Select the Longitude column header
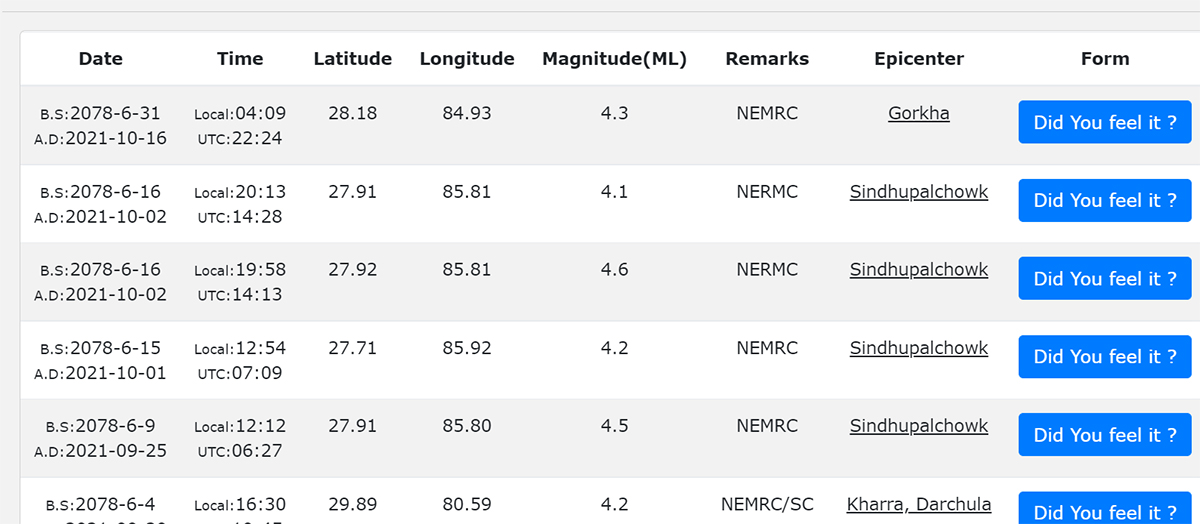 (467, 59)
